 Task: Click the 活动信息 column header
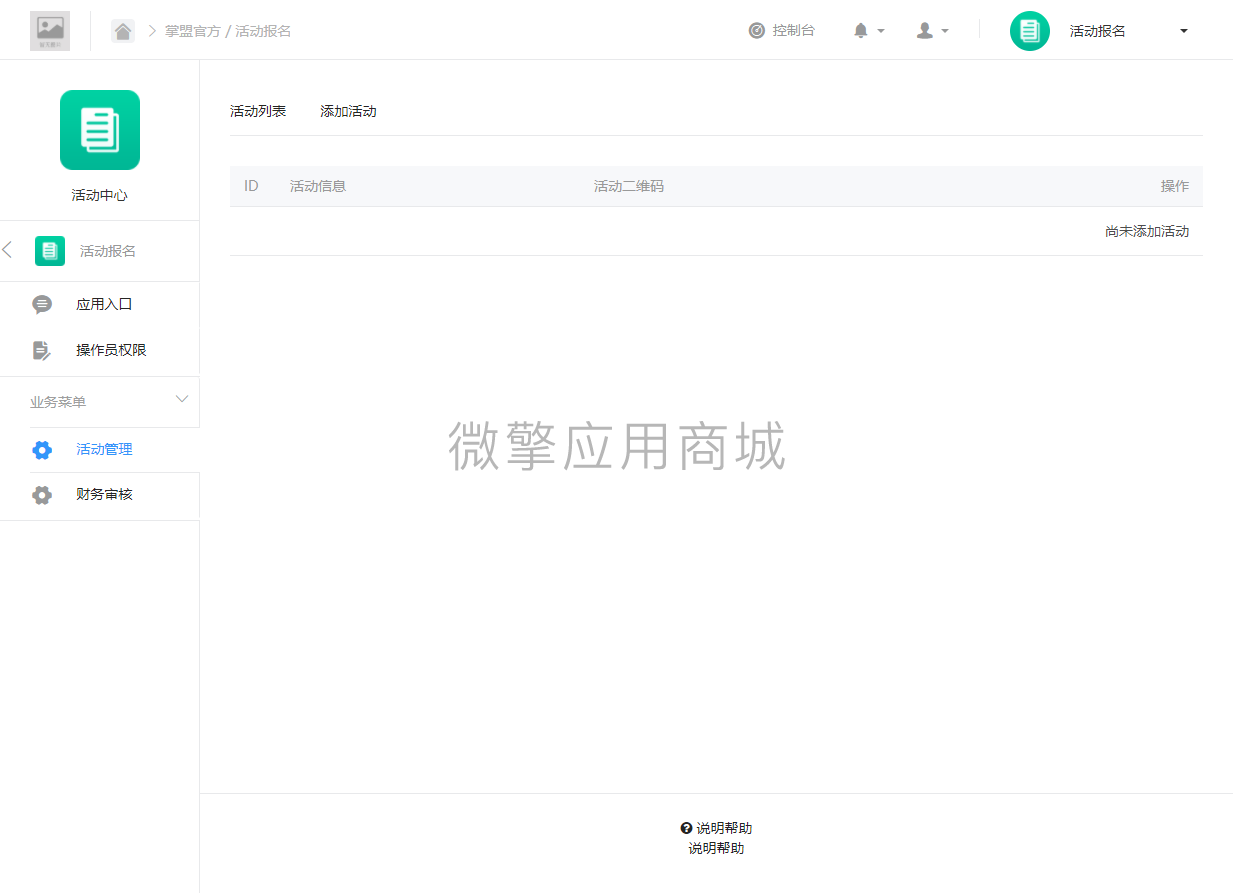(x=318, y=186)
